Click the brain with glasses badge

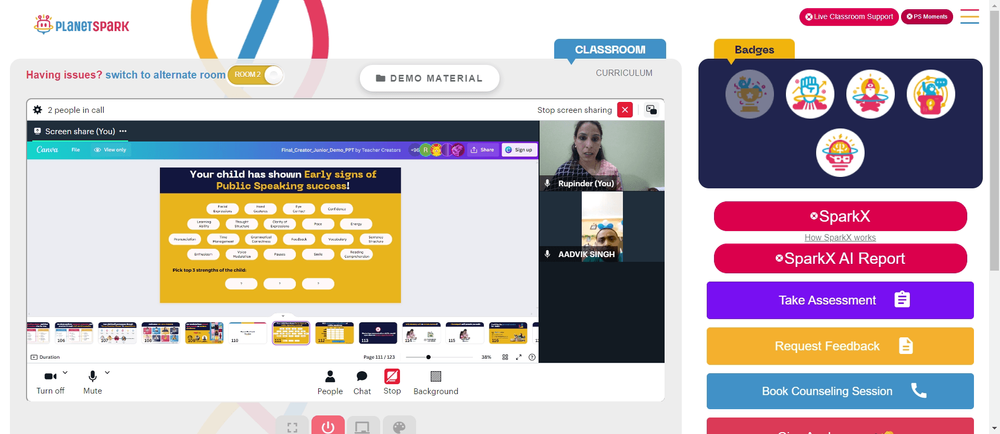840,153
